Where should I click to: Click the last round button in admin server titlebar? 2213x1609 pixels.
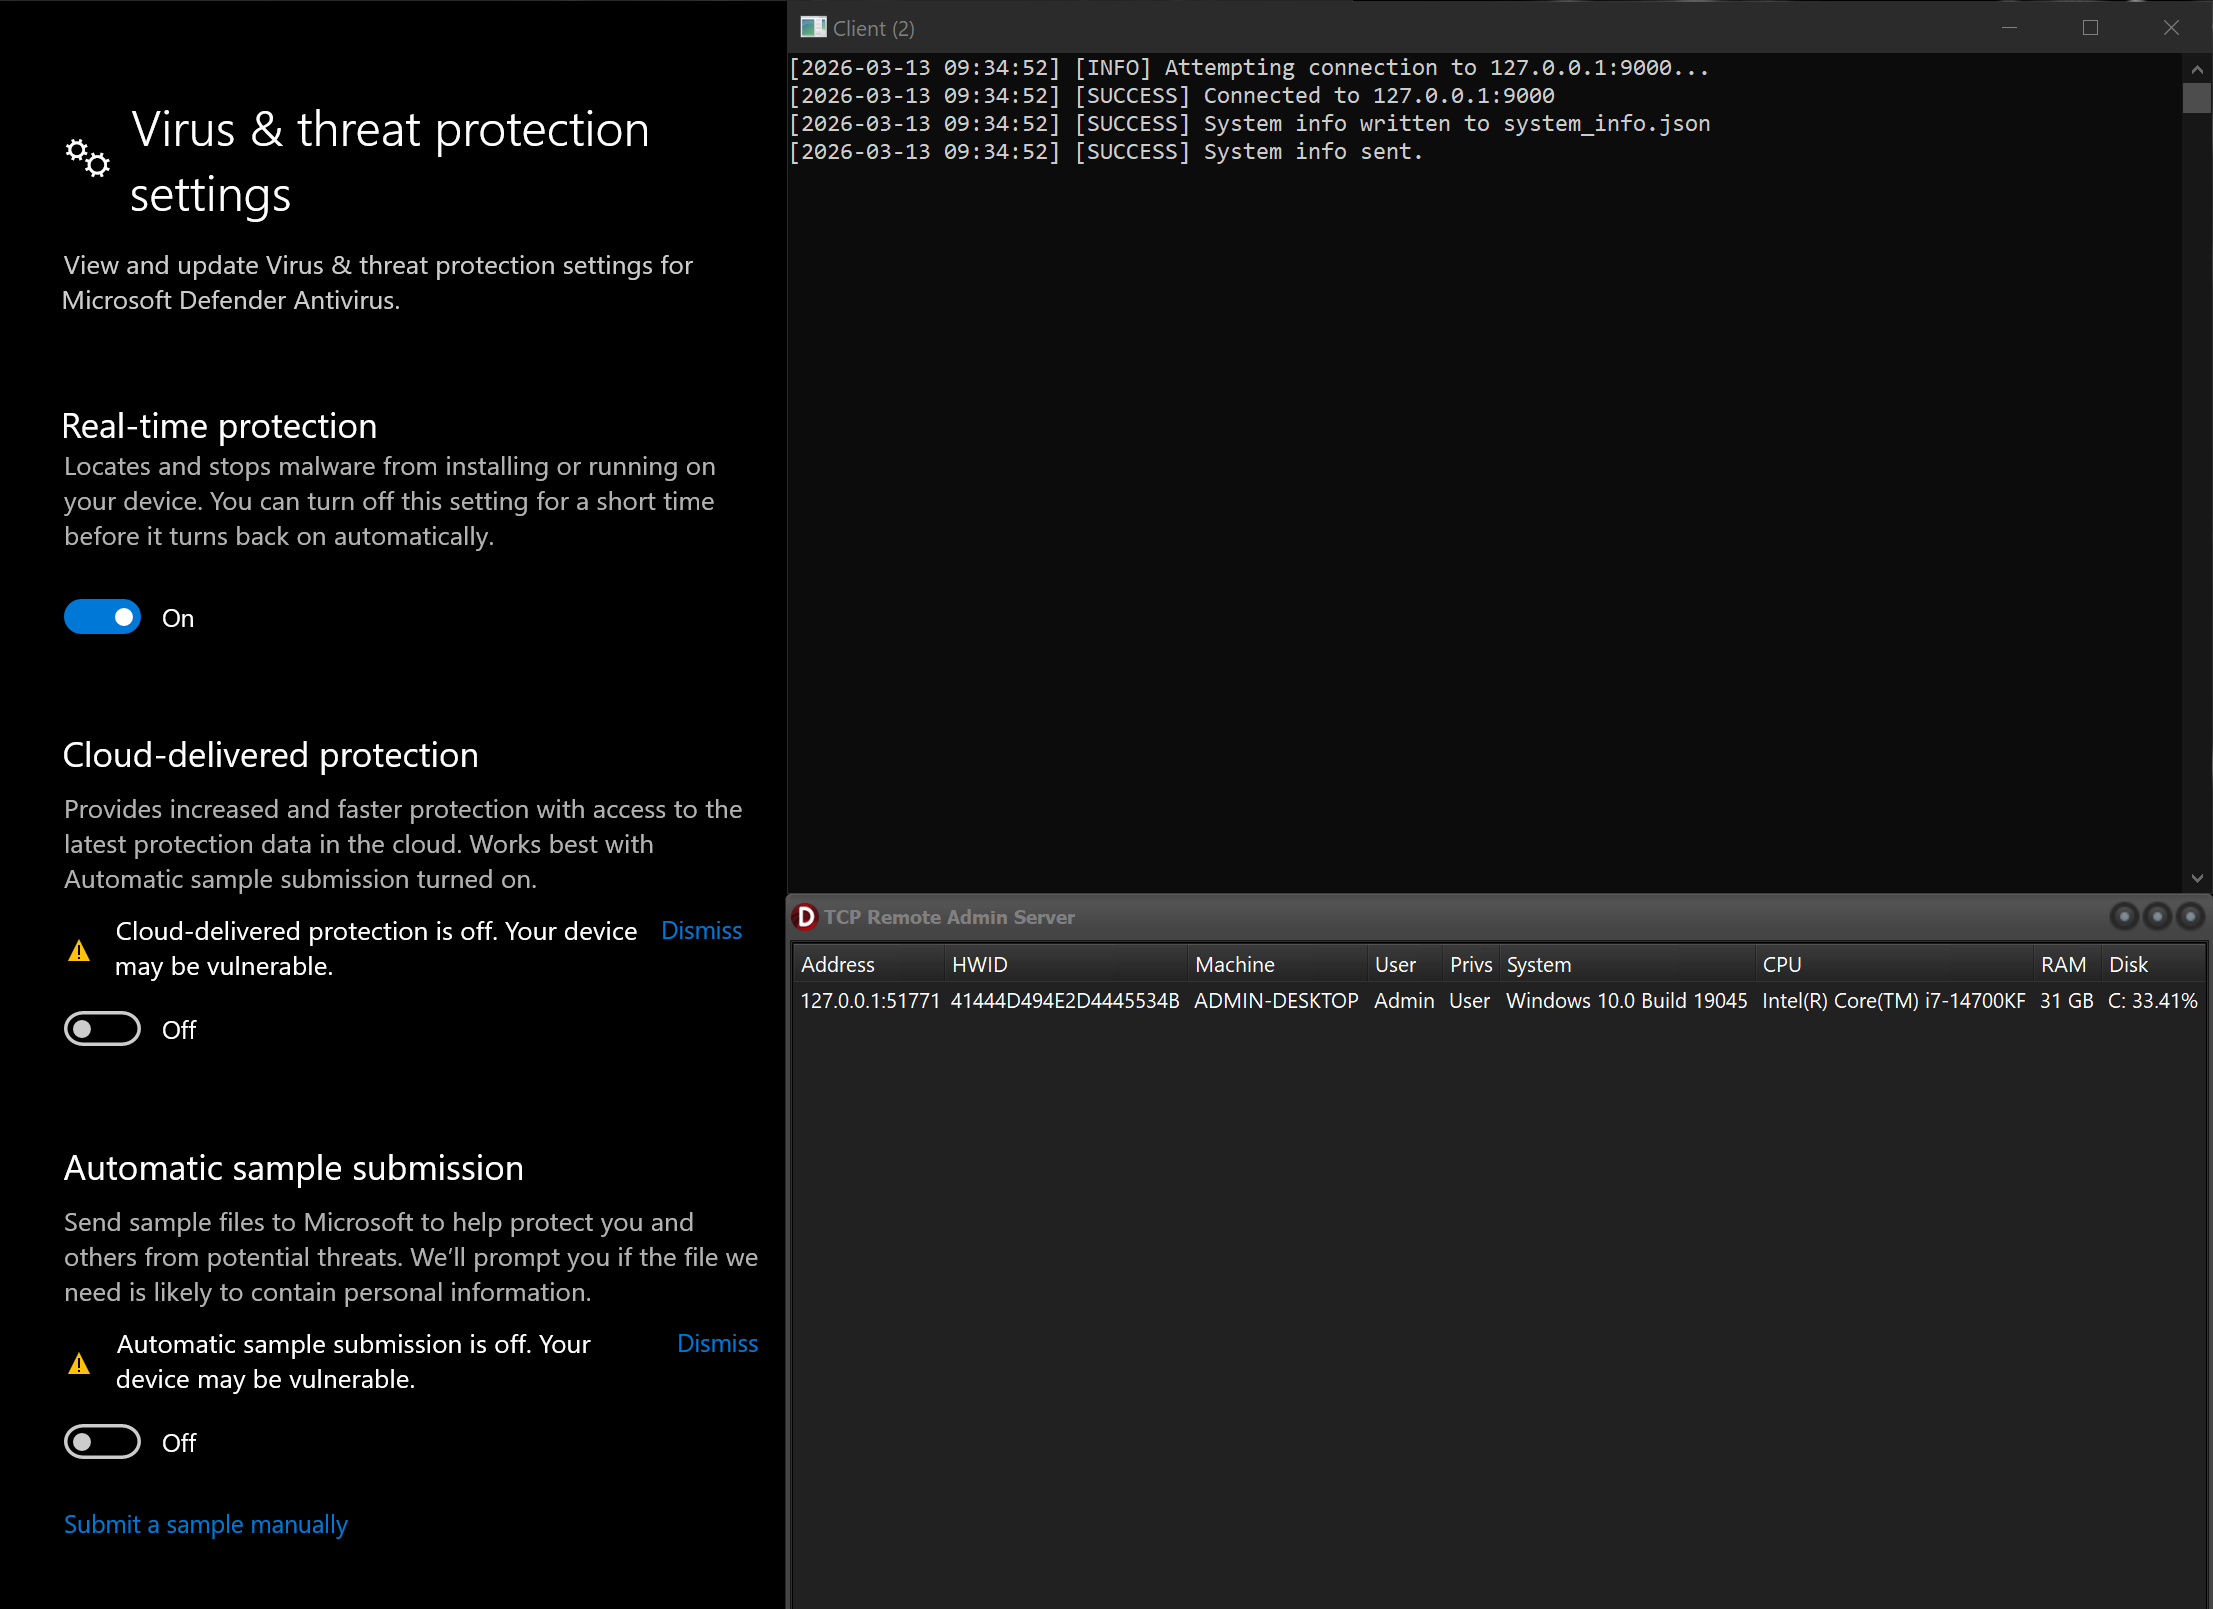click(x=2190, y=916)
